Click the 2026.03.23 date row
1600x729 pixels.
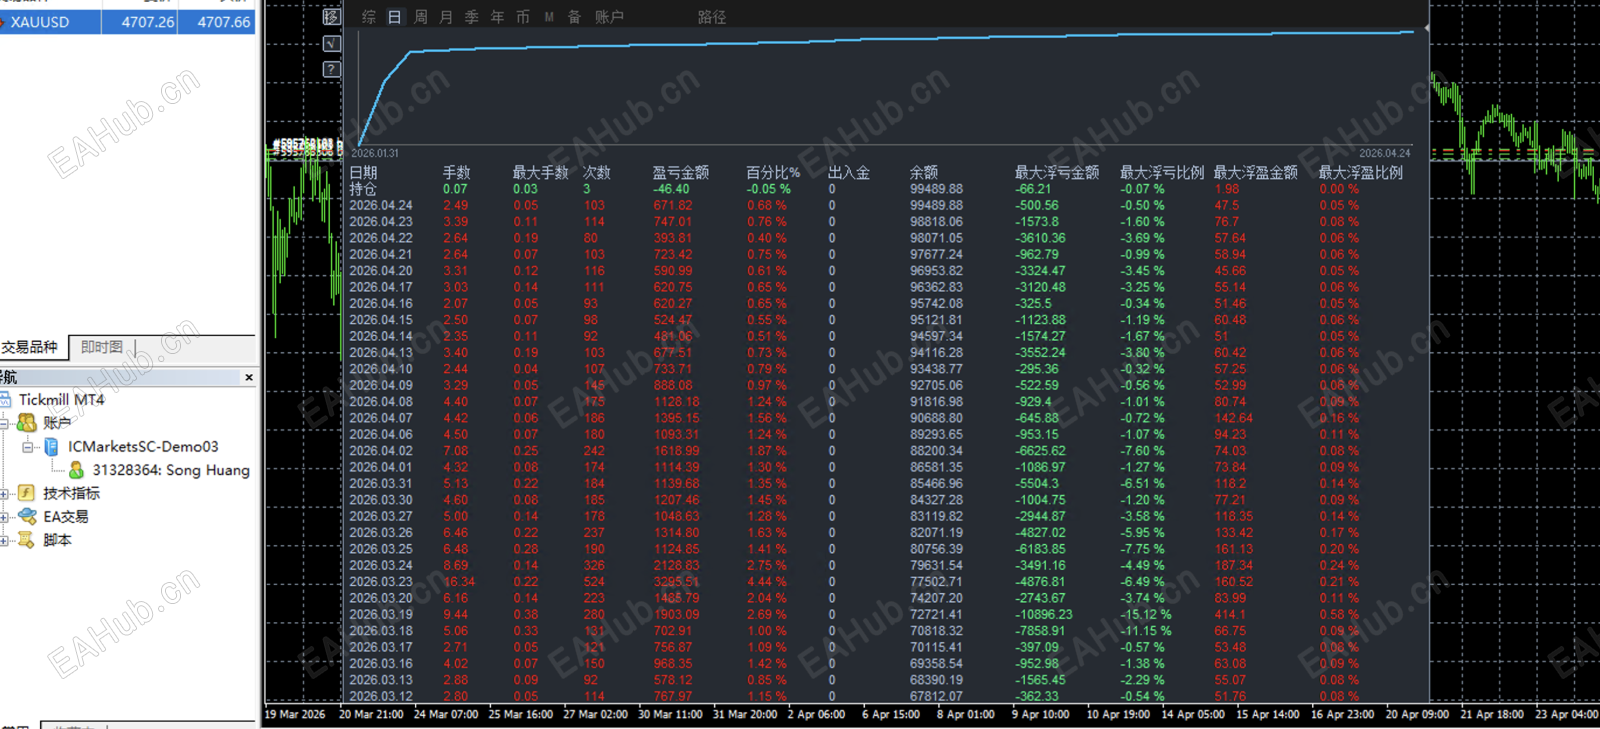click(381, 581)
